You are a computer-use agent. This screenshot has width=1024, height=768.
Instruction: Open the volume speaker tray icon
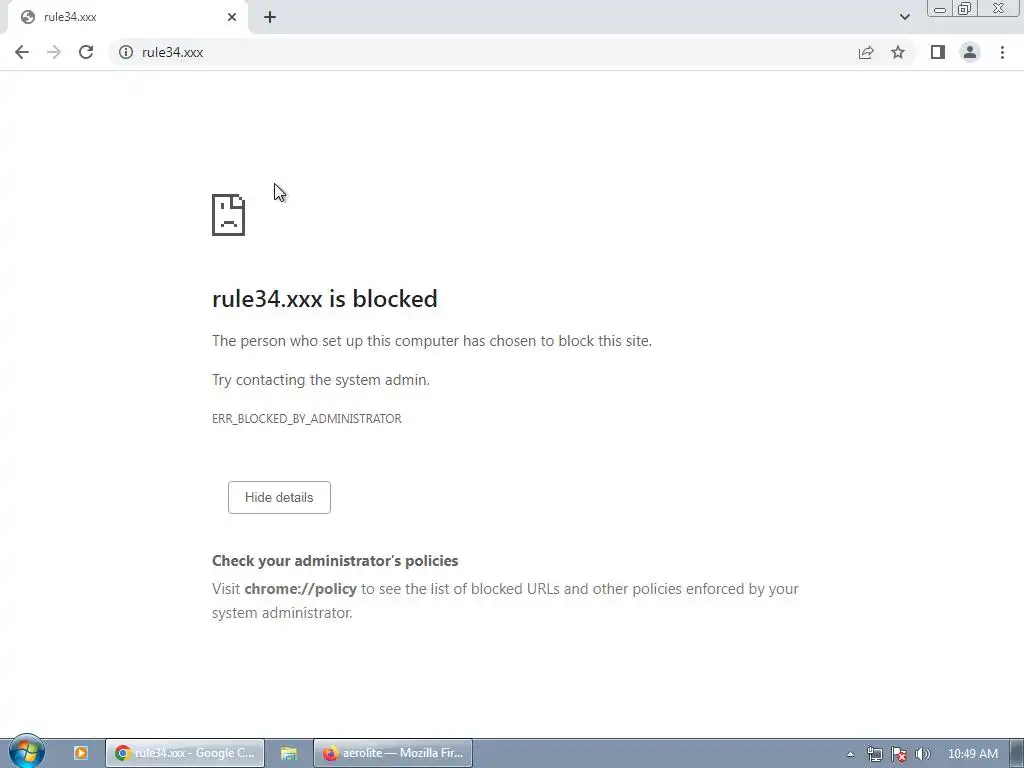click(923, 754)
